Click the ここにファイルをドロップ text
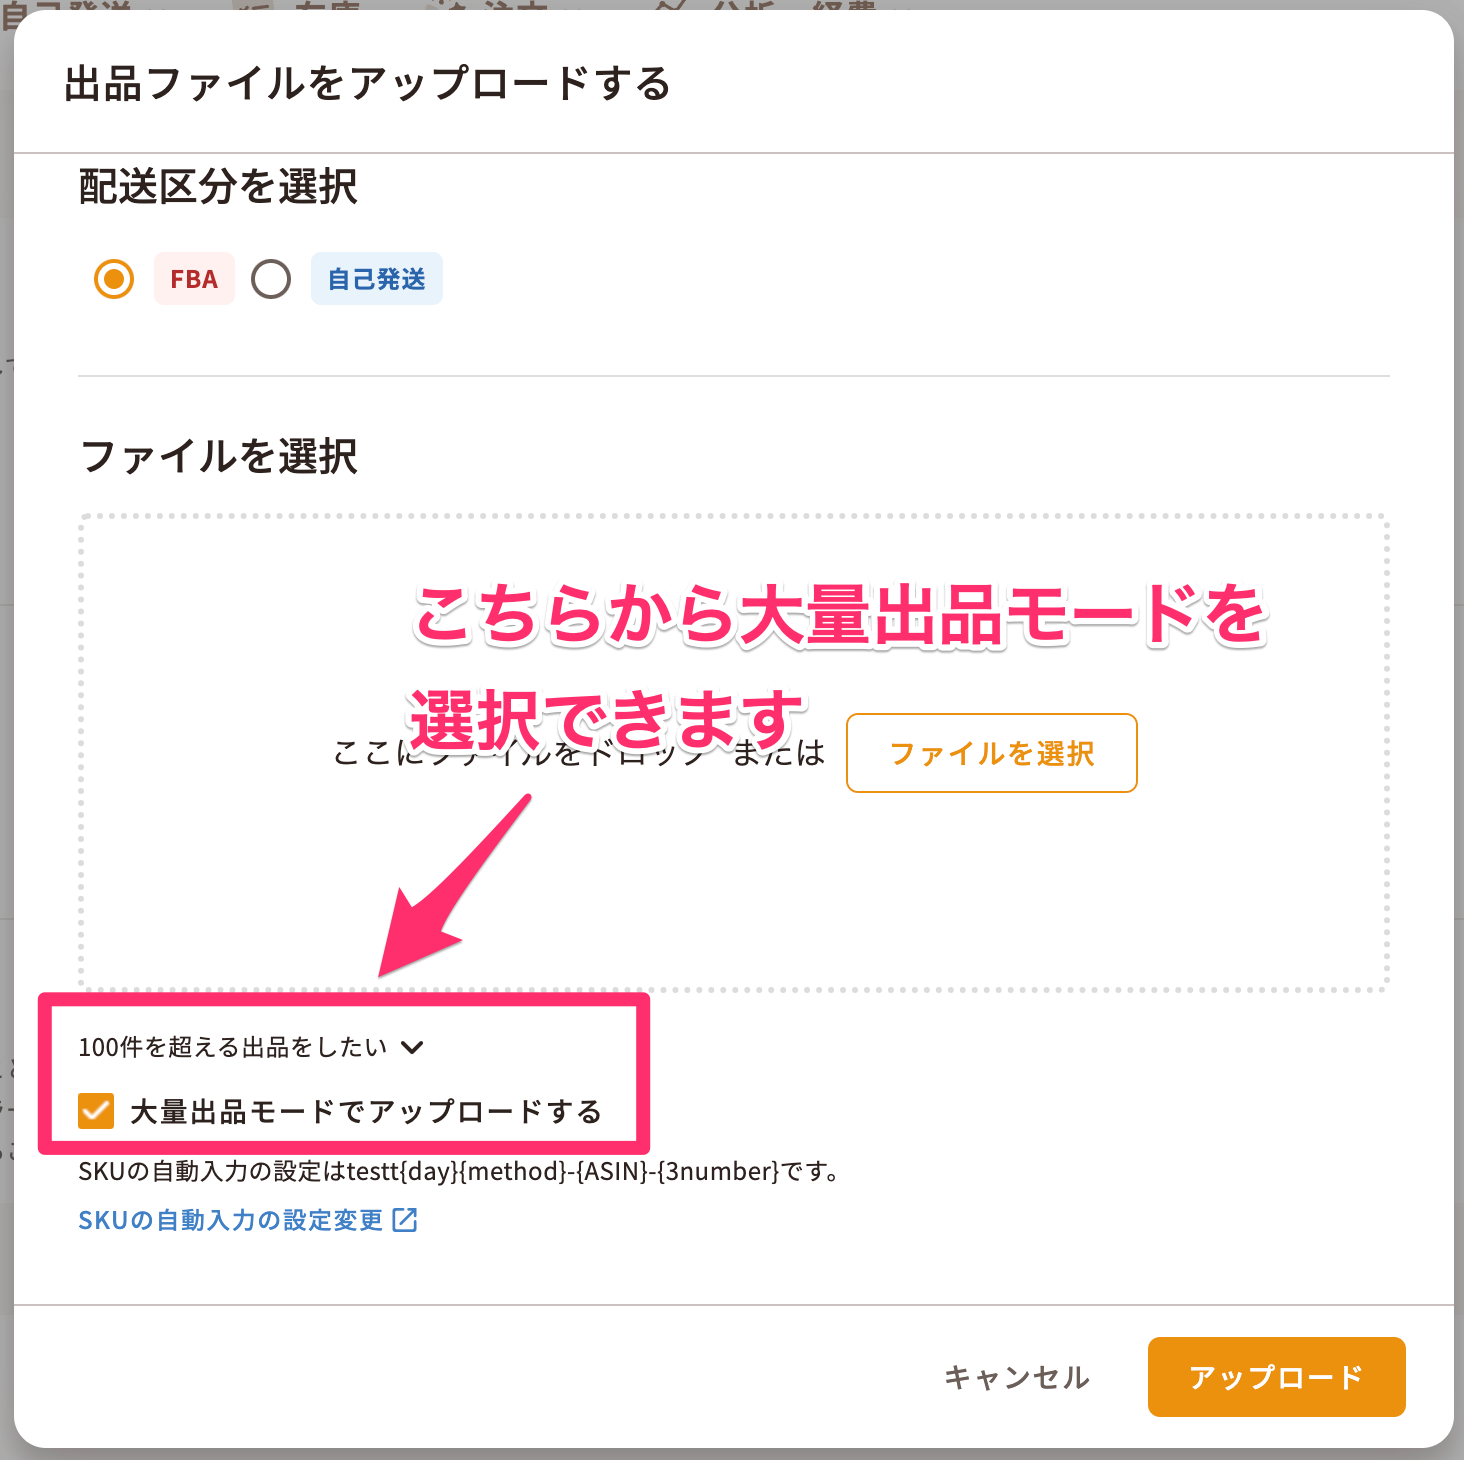Image resolution: width=1464 pixels, height=1460 pixels. [x=520, y=753]
